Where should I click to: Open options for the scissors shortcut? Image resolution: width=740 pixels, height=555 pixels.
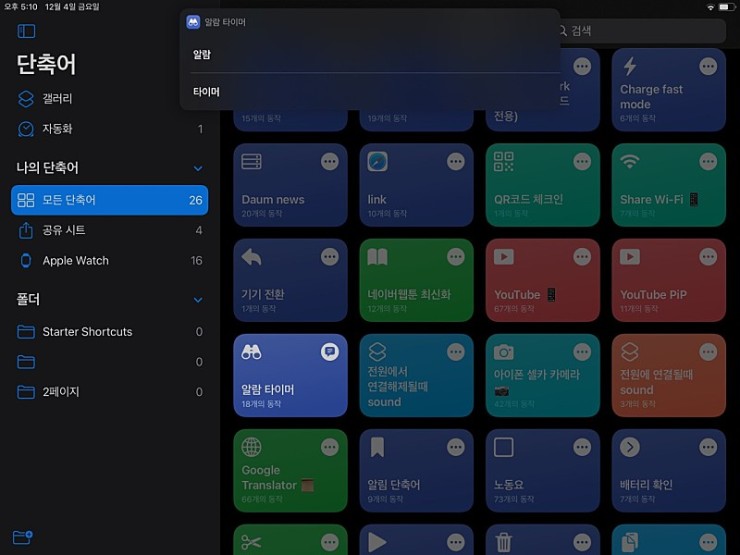pyautogui.click(x=329, y=542)
